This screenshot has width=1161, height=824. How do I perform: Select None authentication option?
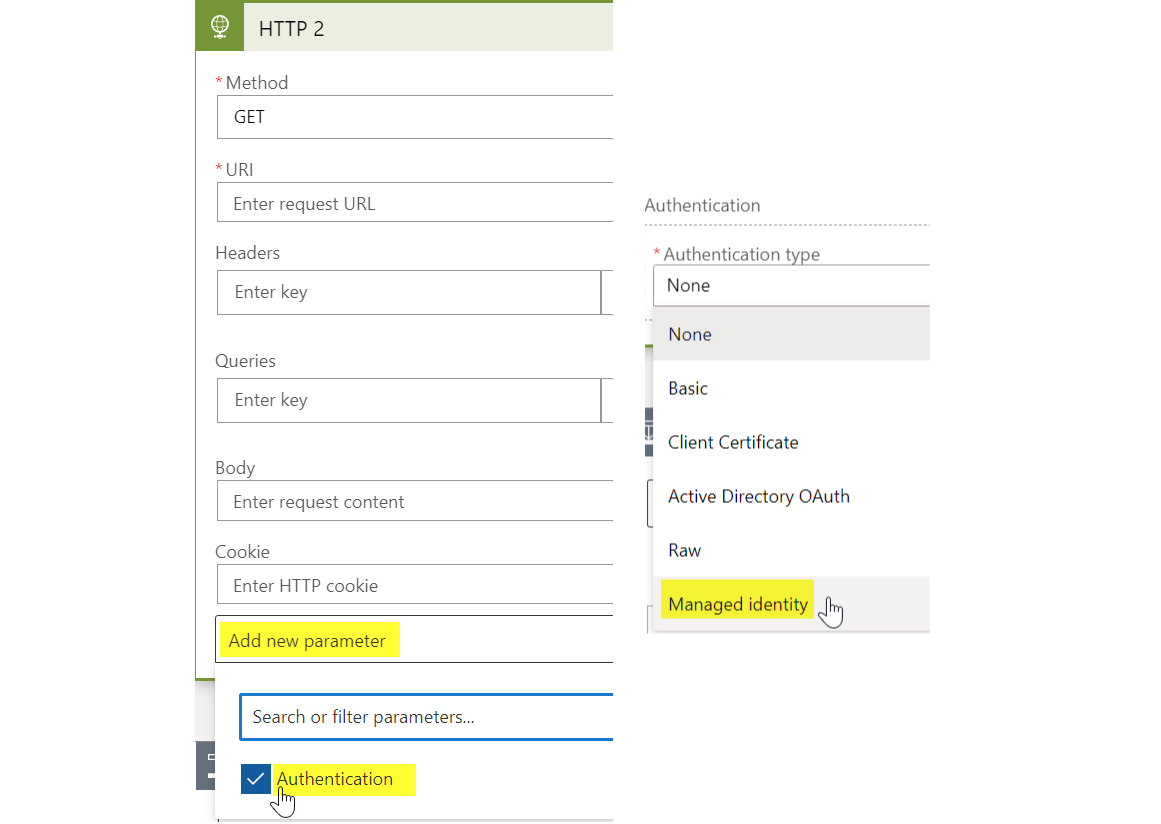791,334
